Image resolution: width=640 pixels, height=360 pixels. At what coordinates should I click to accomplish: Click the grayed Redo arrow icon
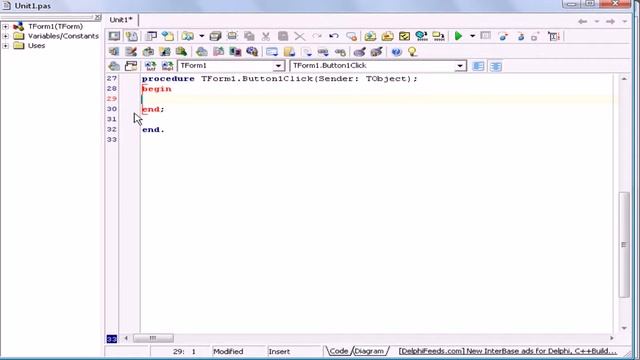click(x=317, y=36)
